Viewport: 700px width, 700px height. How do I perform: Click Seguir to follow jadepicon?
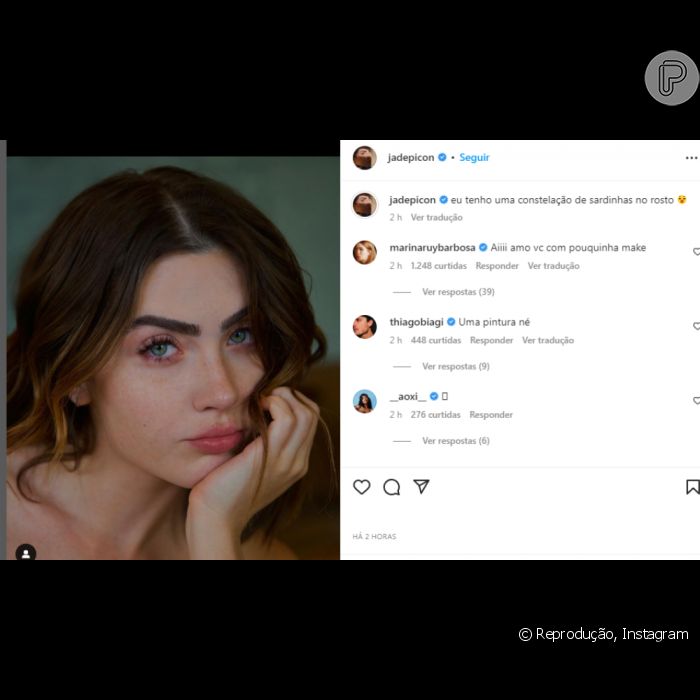point(474,158)
